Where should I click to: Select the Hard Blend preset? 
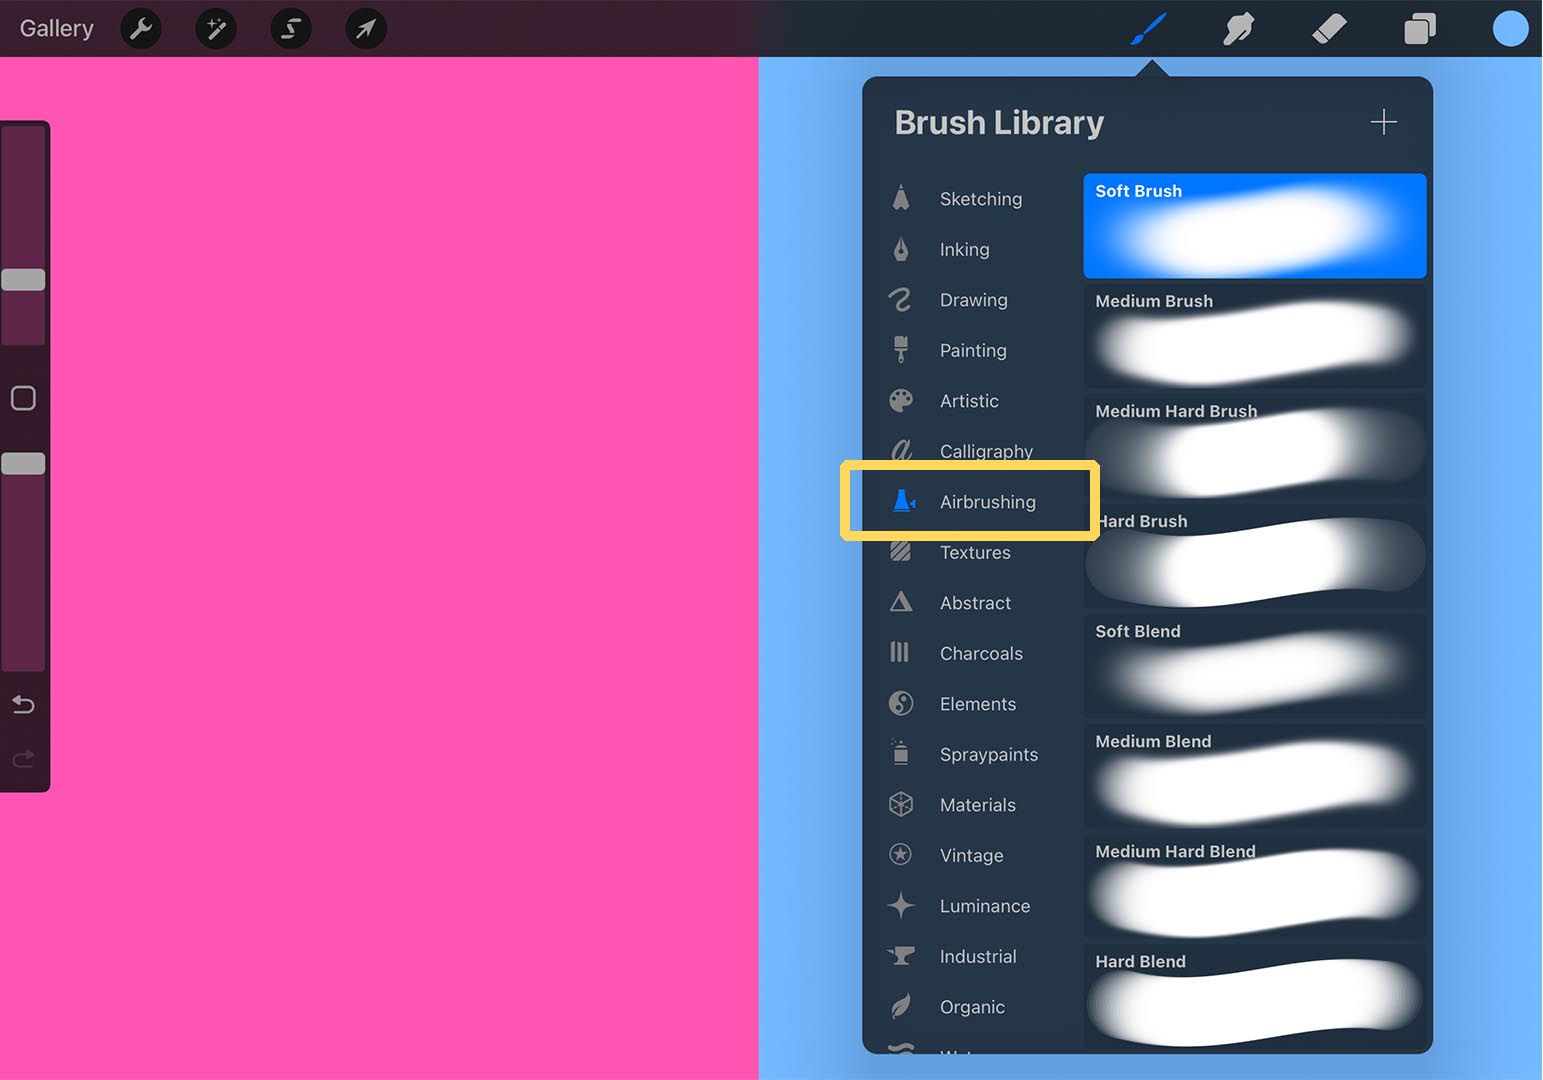coord(1255,996)
